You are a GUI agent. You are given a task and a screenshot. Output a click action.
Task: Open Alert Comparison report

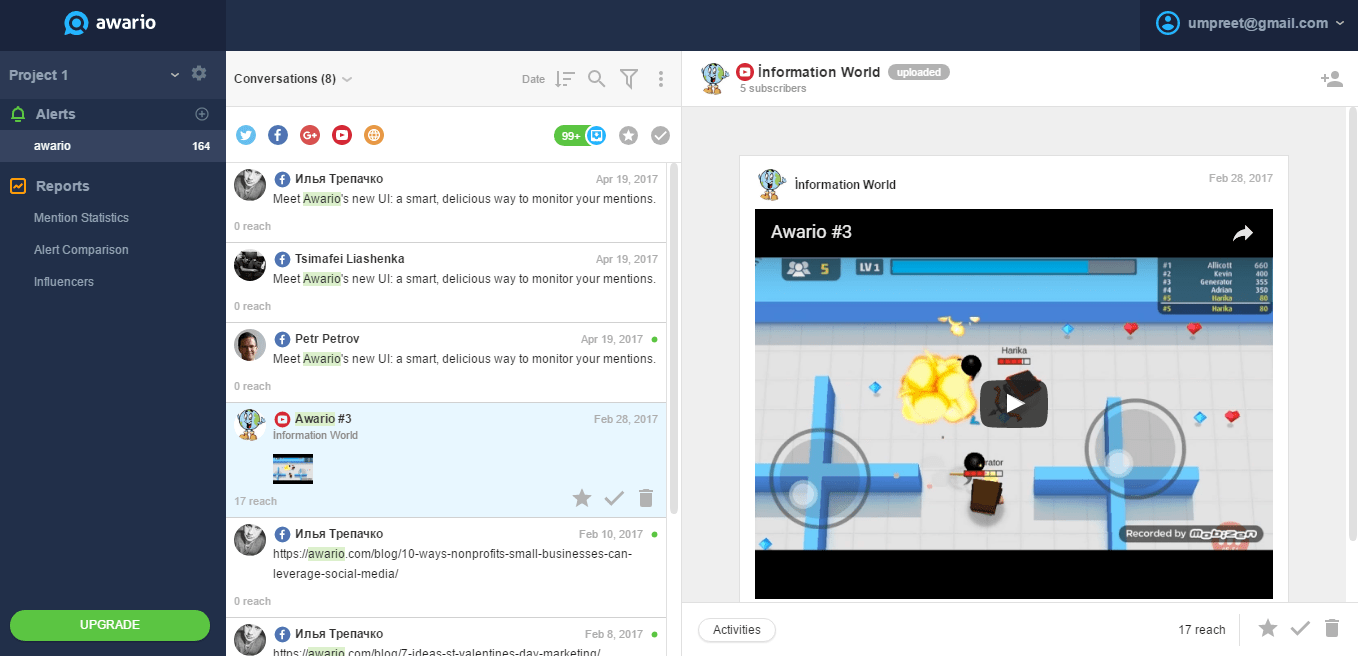[81, 250]
